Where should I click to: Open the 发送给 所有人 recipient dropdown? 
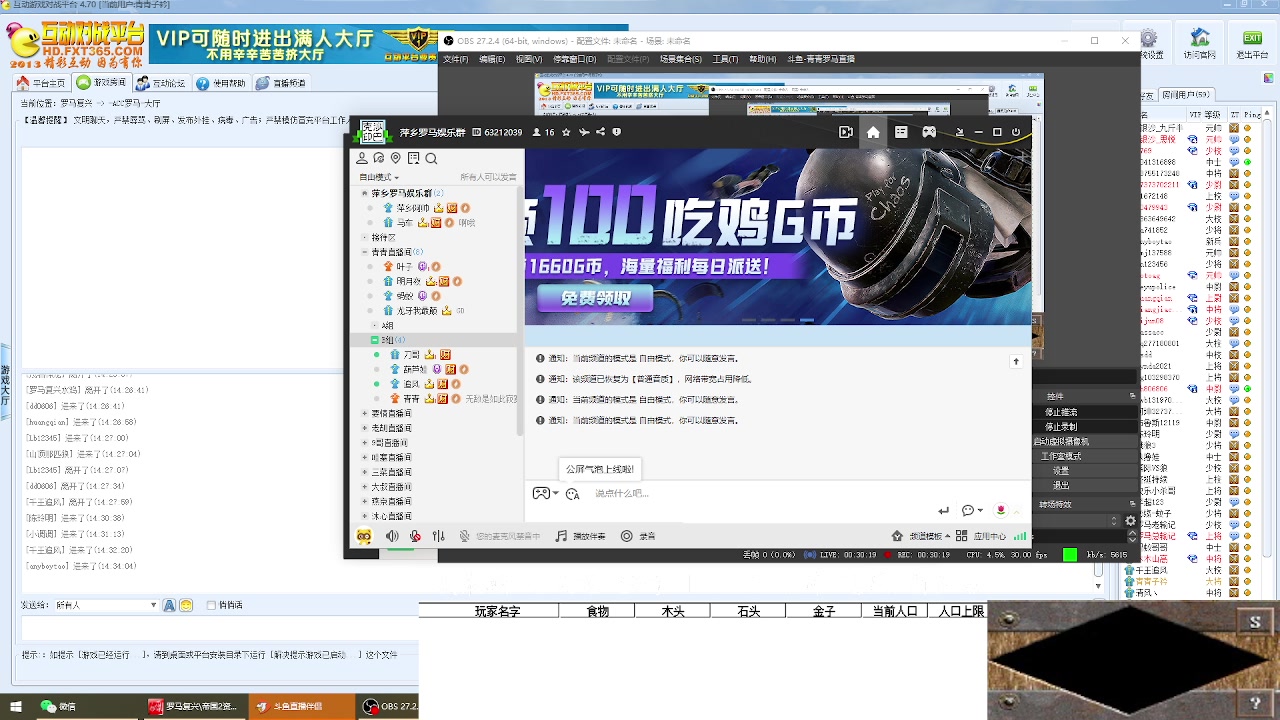pyautogui.click(x=105, y=605)
